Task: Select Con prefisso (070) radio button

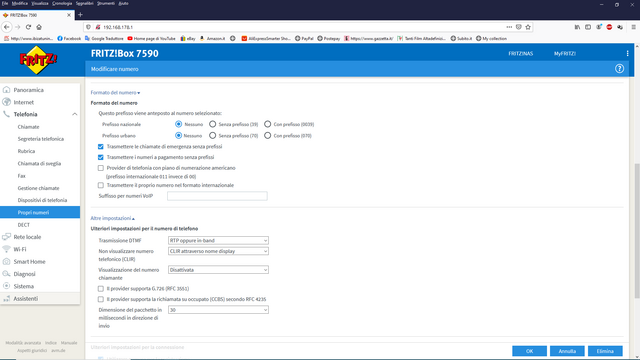Action: coord(267,136)
